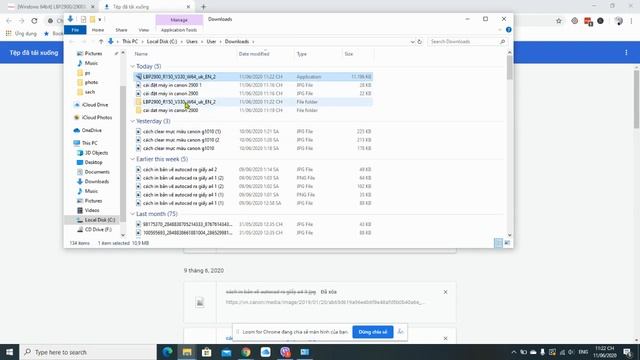
Task: Open the File tab in Explorer ribbon
Action: pyautogui.click(x=75, y=30)
